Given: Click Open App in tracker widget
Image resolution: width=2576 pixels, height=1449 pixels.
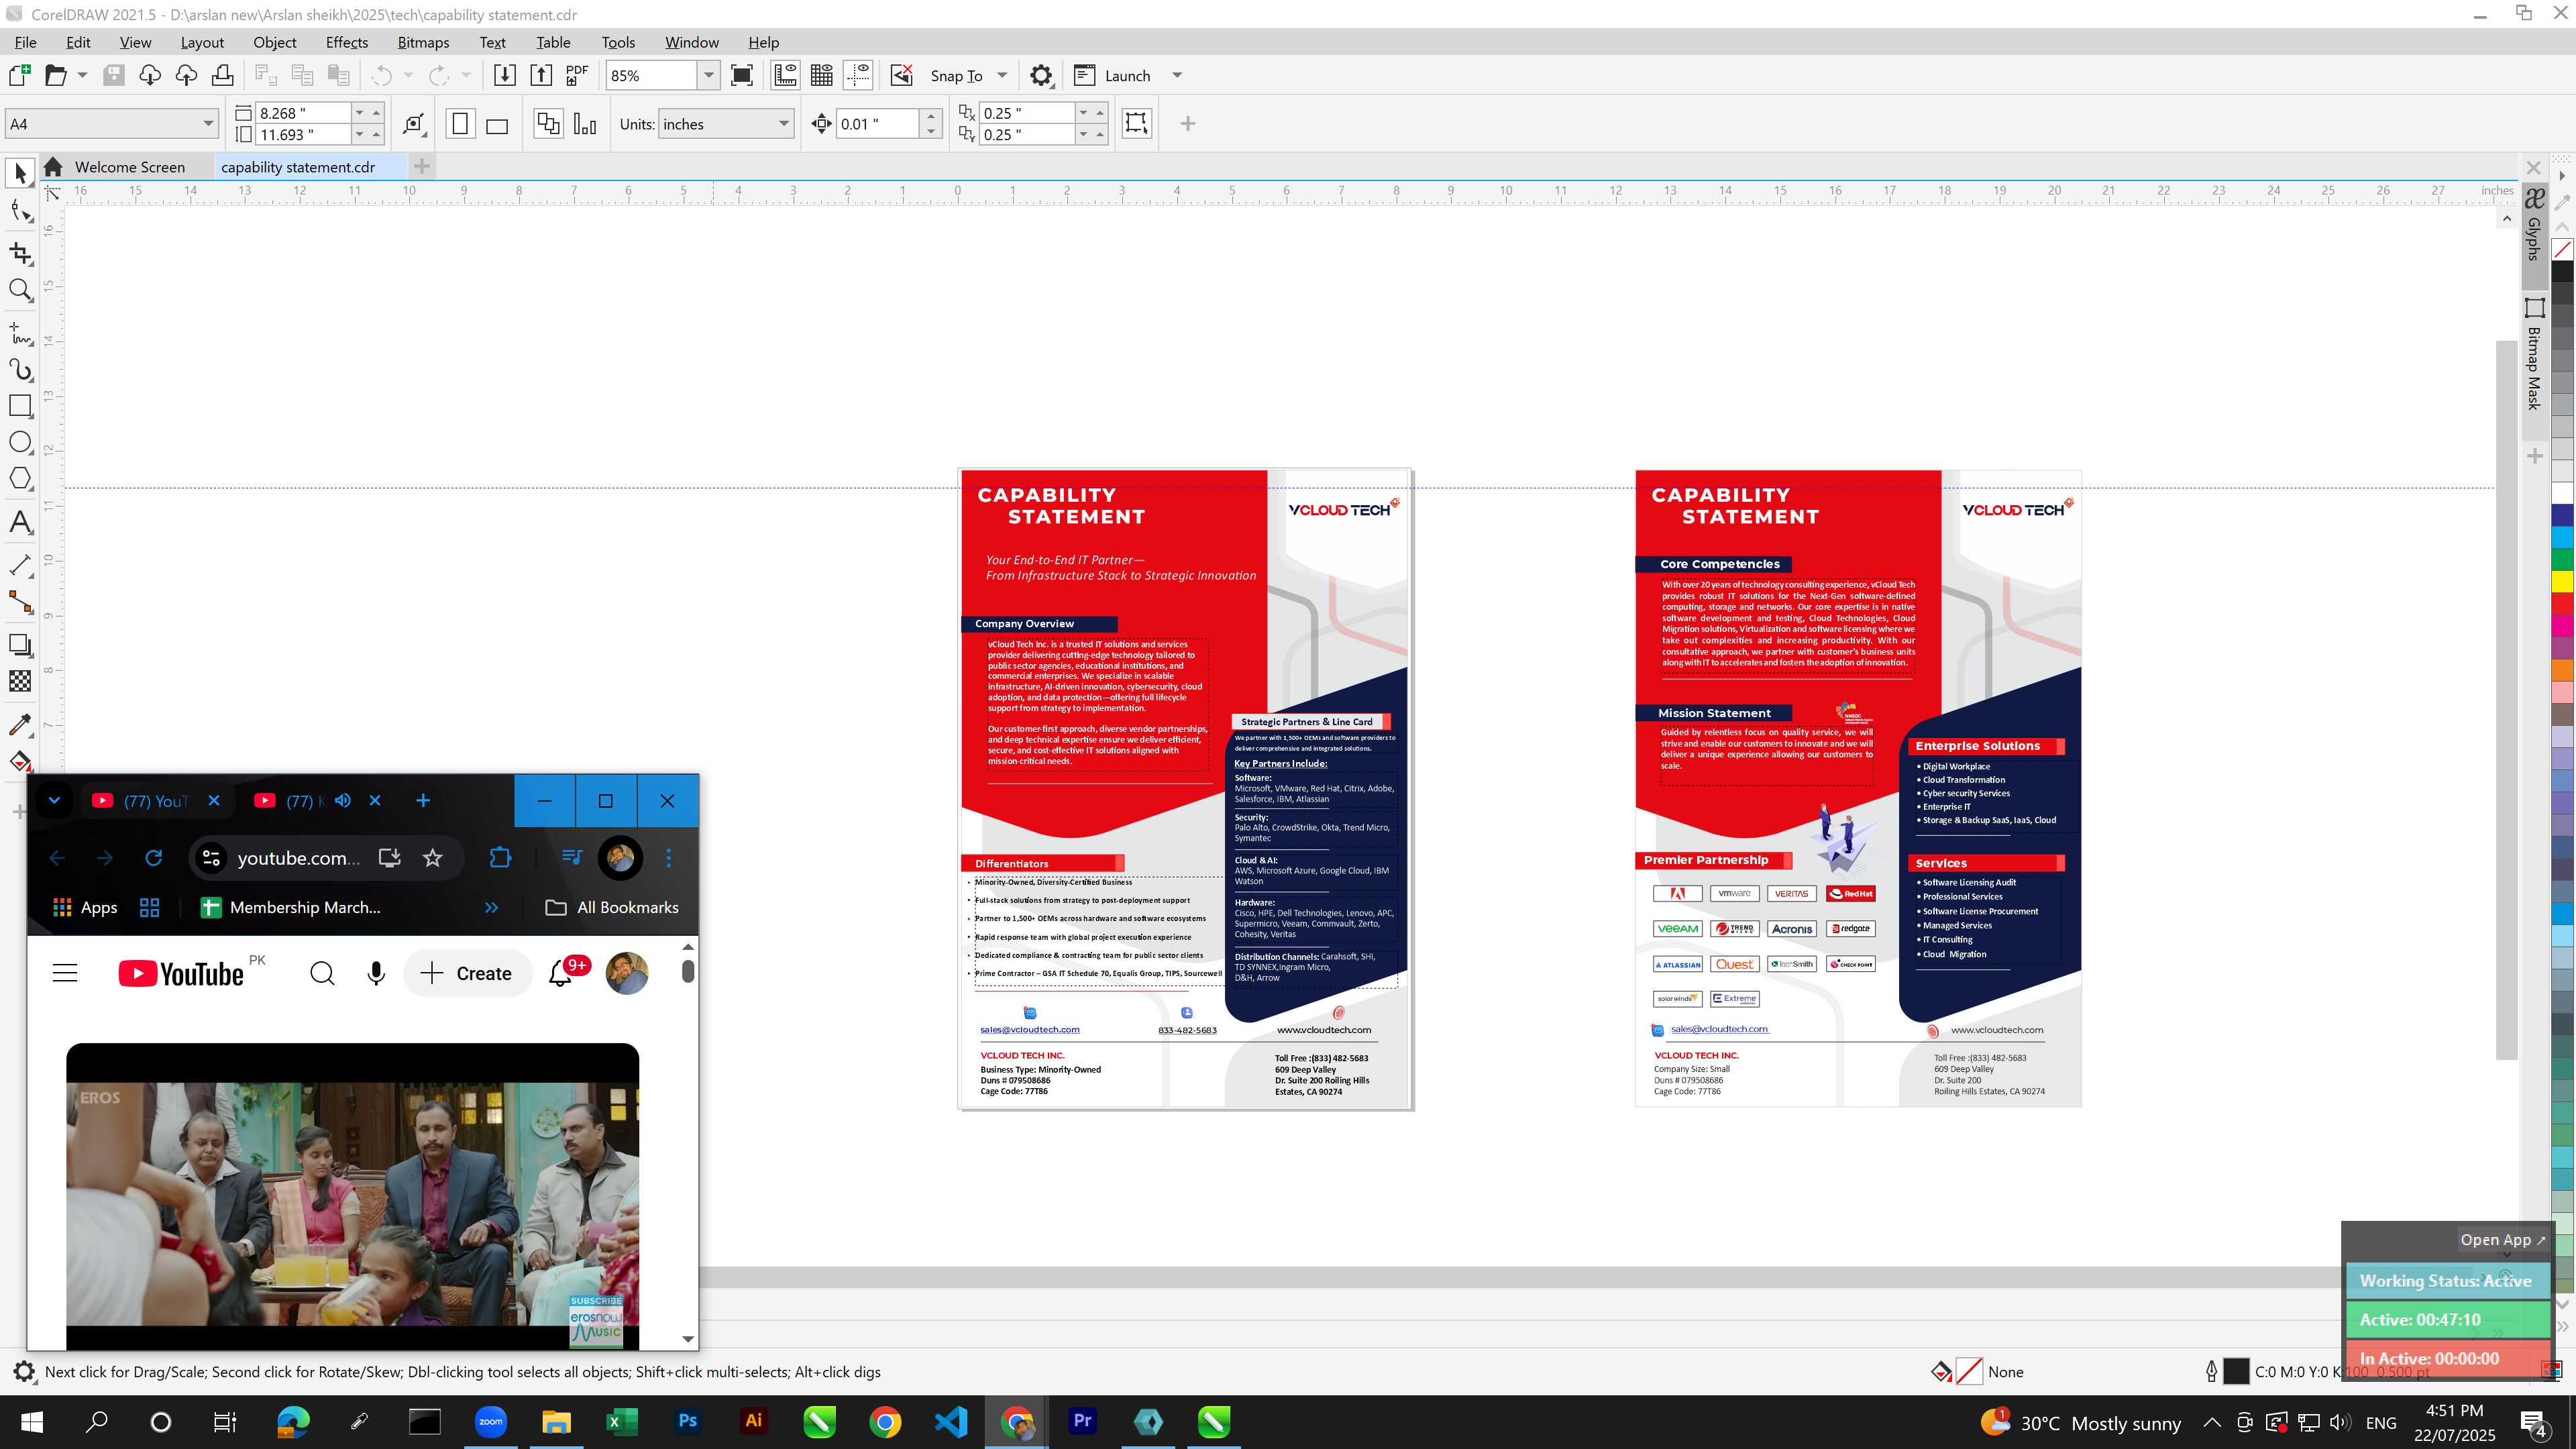Looking at the screenshot, I should [x=2502, y=1240].
